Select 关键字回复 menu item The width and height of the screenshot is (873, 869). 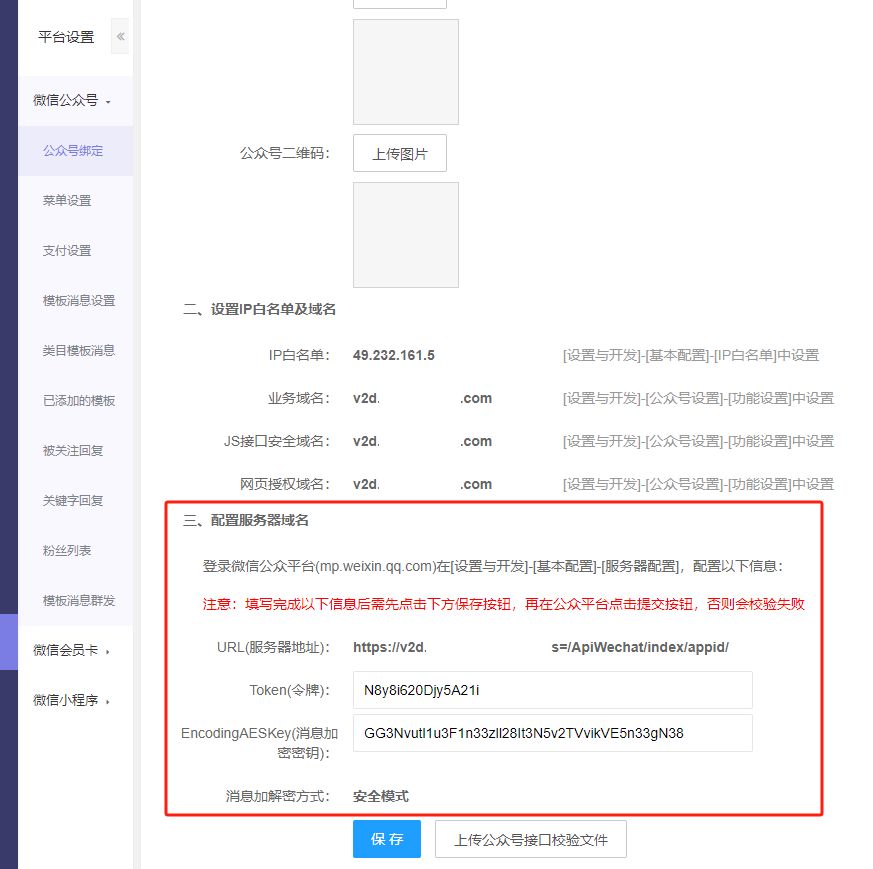point(73,501)
